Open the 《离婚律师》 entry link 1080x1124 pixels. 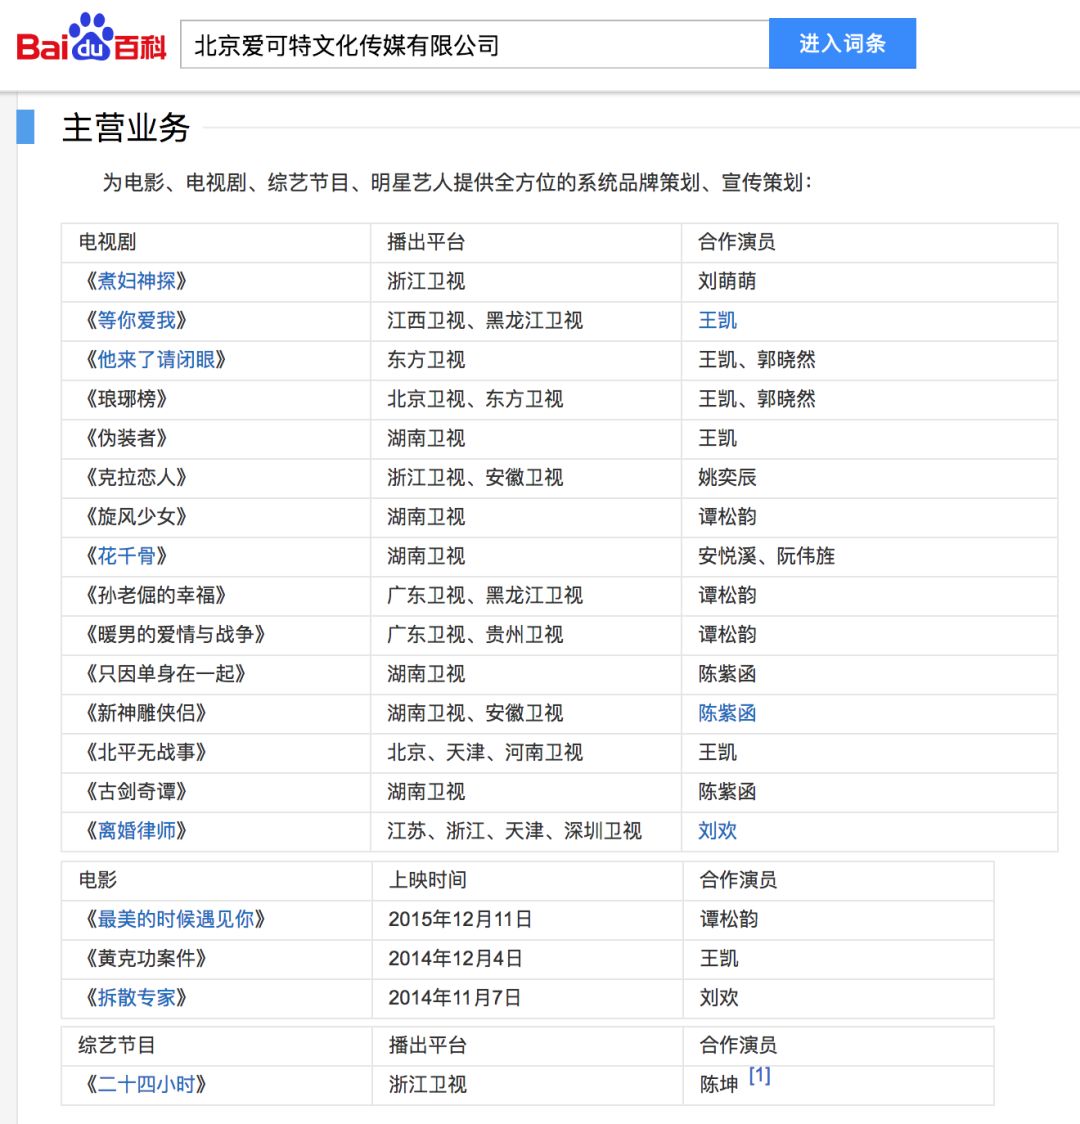[136, 830]
